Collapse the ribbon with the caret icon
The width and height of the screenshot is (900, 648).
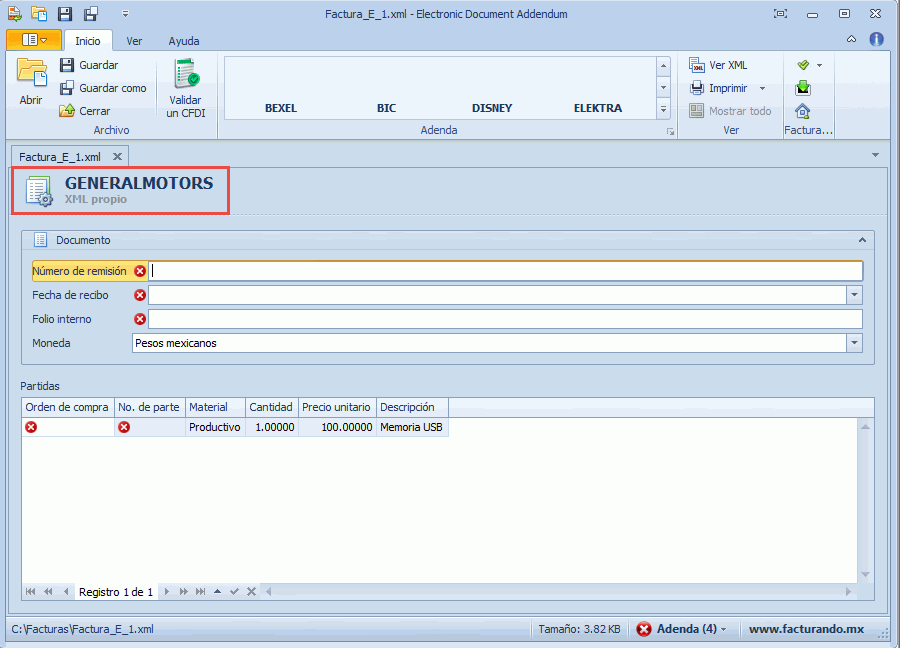(851, 39)
